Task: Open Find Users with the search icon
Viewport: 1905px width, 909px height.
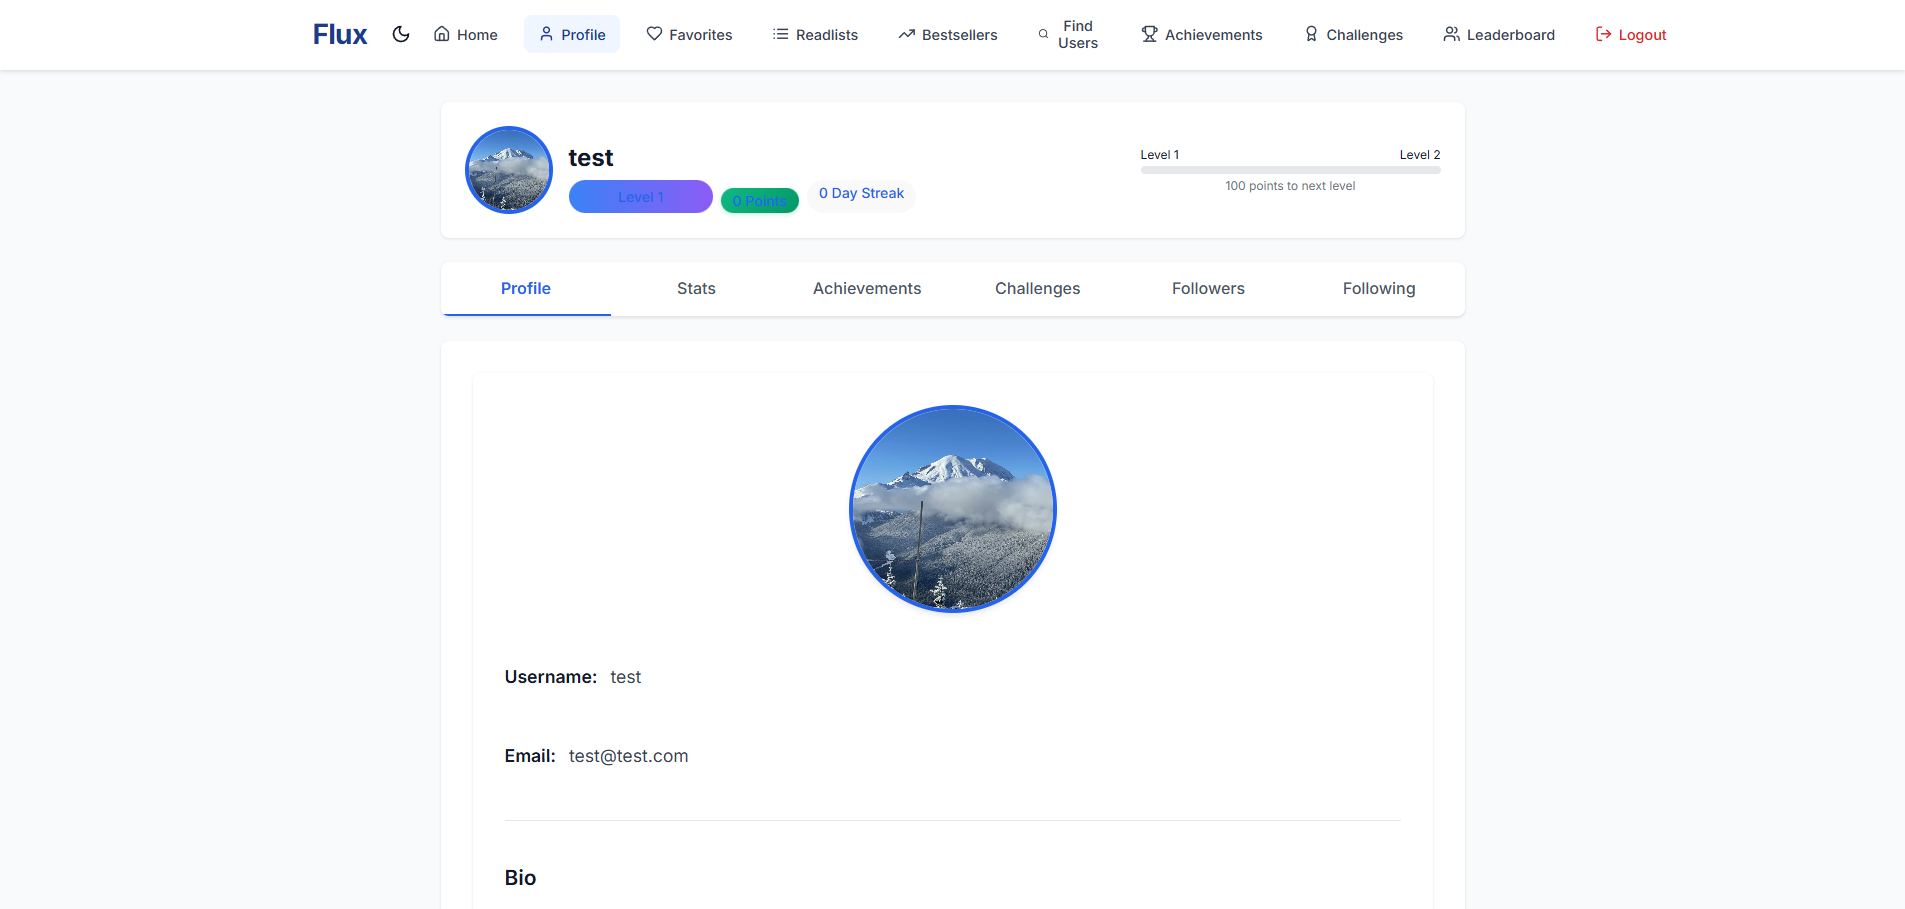Action: 1041,33
